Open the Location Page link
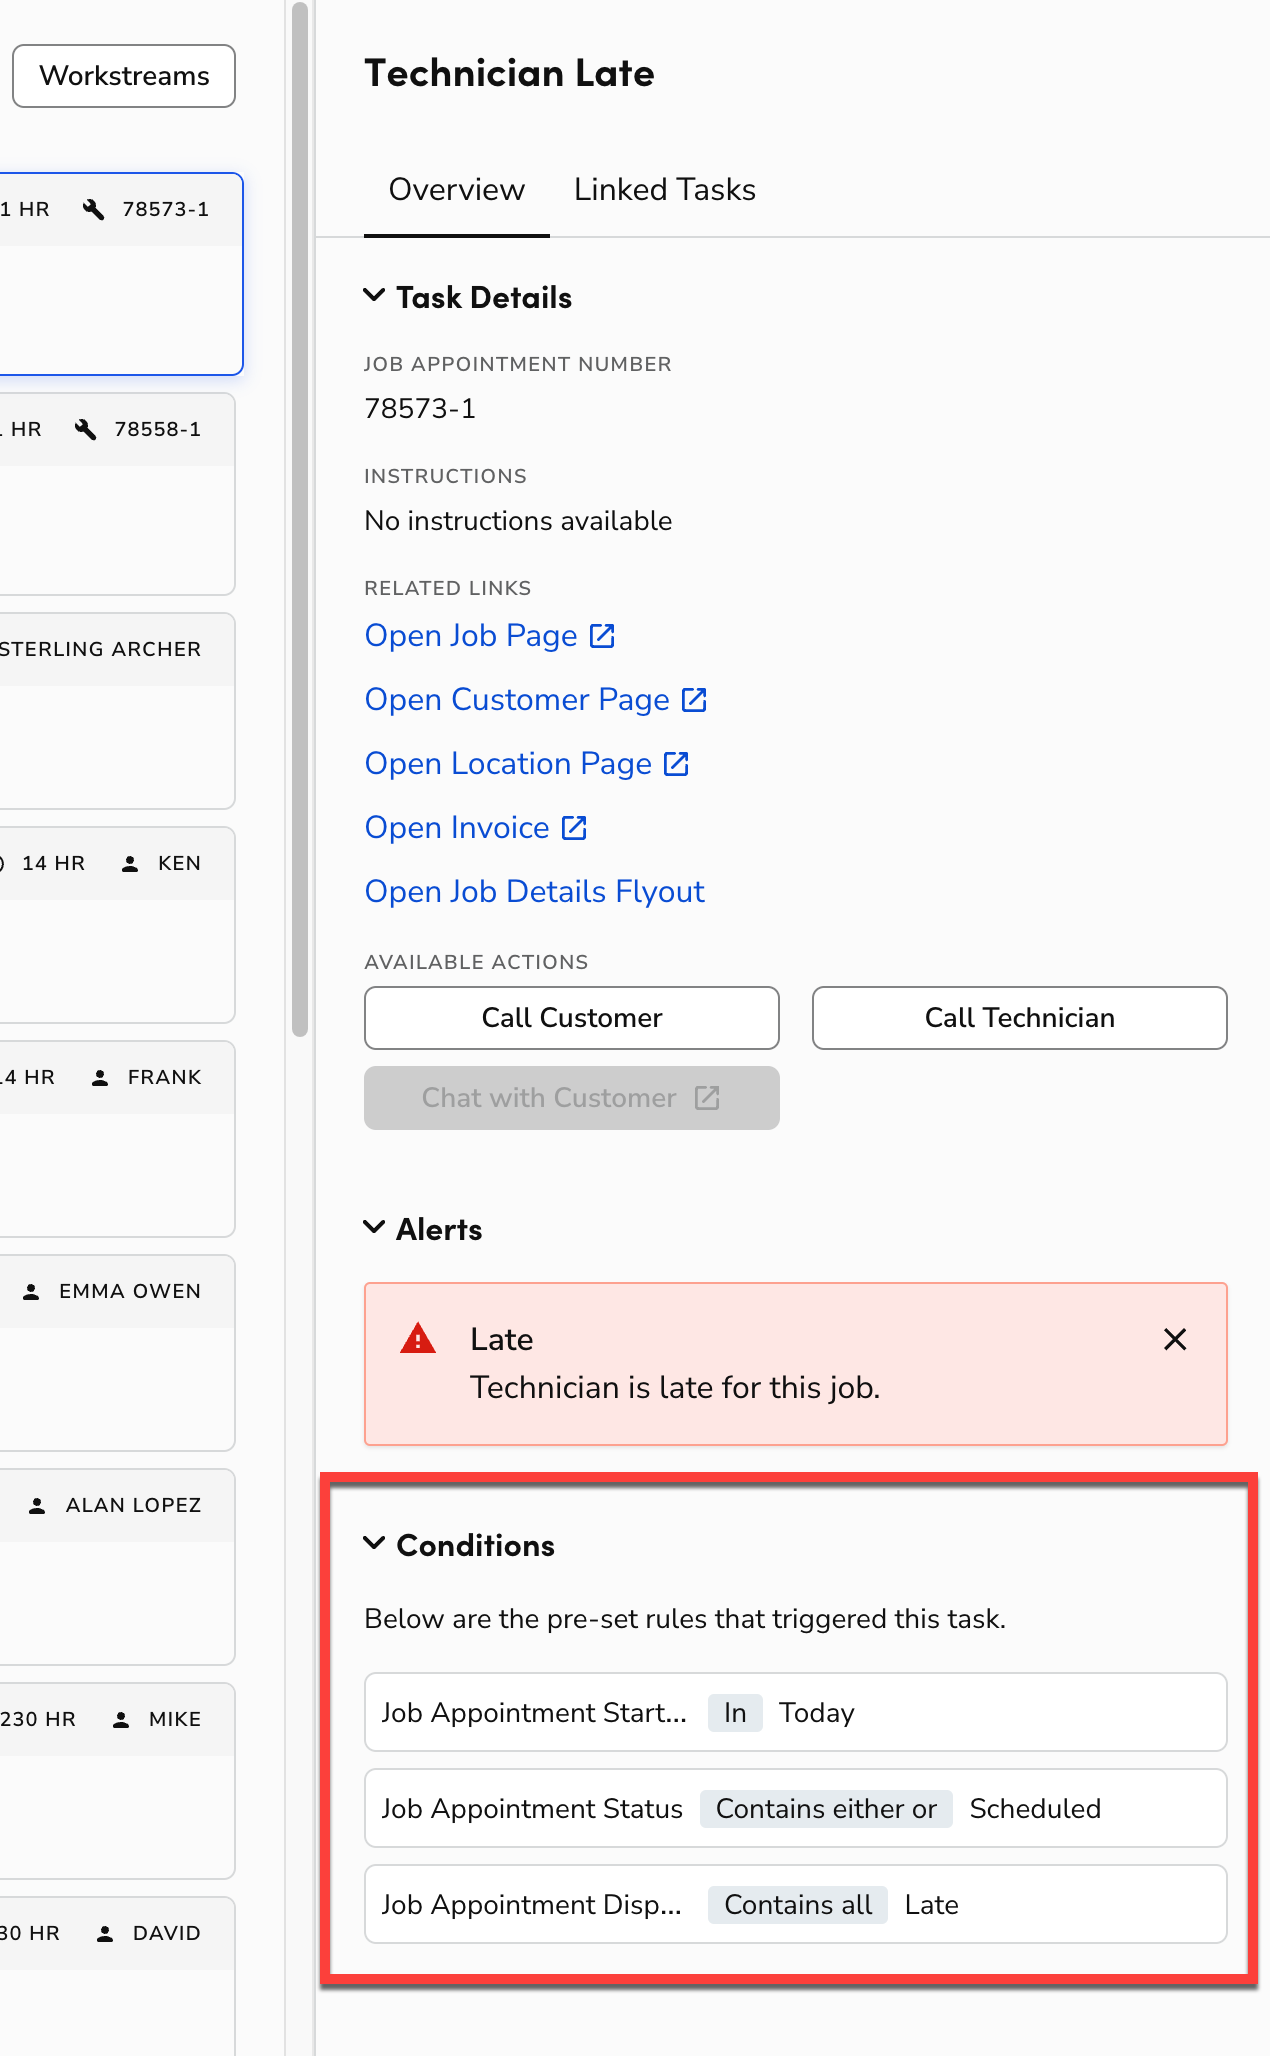Image resolution: width=1270 pixels, height=2056 pixels. point(527,764)
